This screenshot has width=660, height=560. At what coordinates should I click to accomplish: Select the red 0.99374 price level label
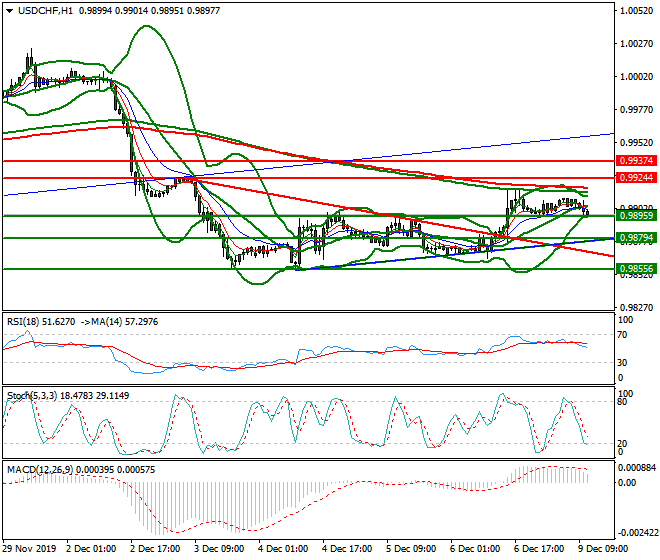pos(636,160)
